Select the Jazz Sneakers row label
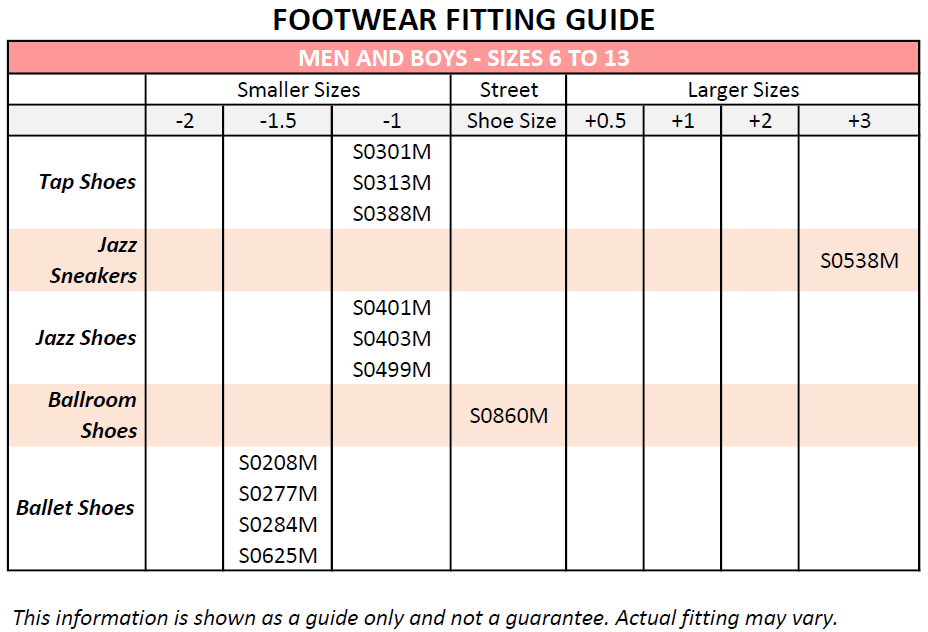The height and width of the screenshot is (632, 928). pos(93,260)
